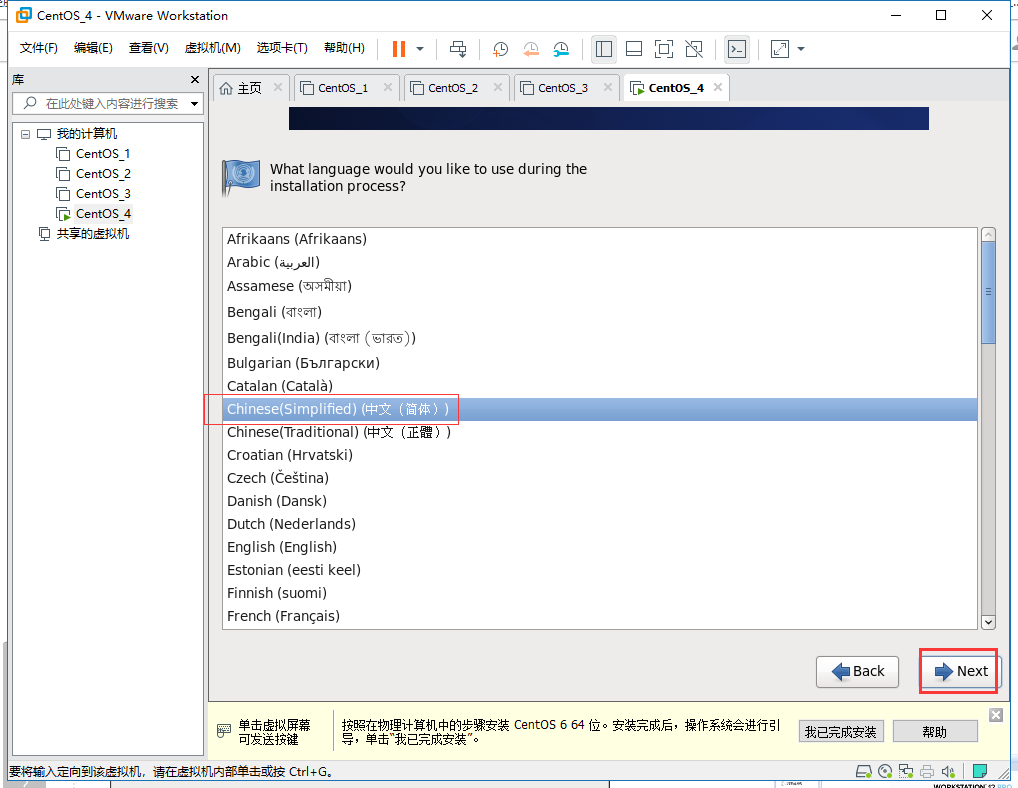
Task: Choose Czech from the language list
Action: pos(599,478)
